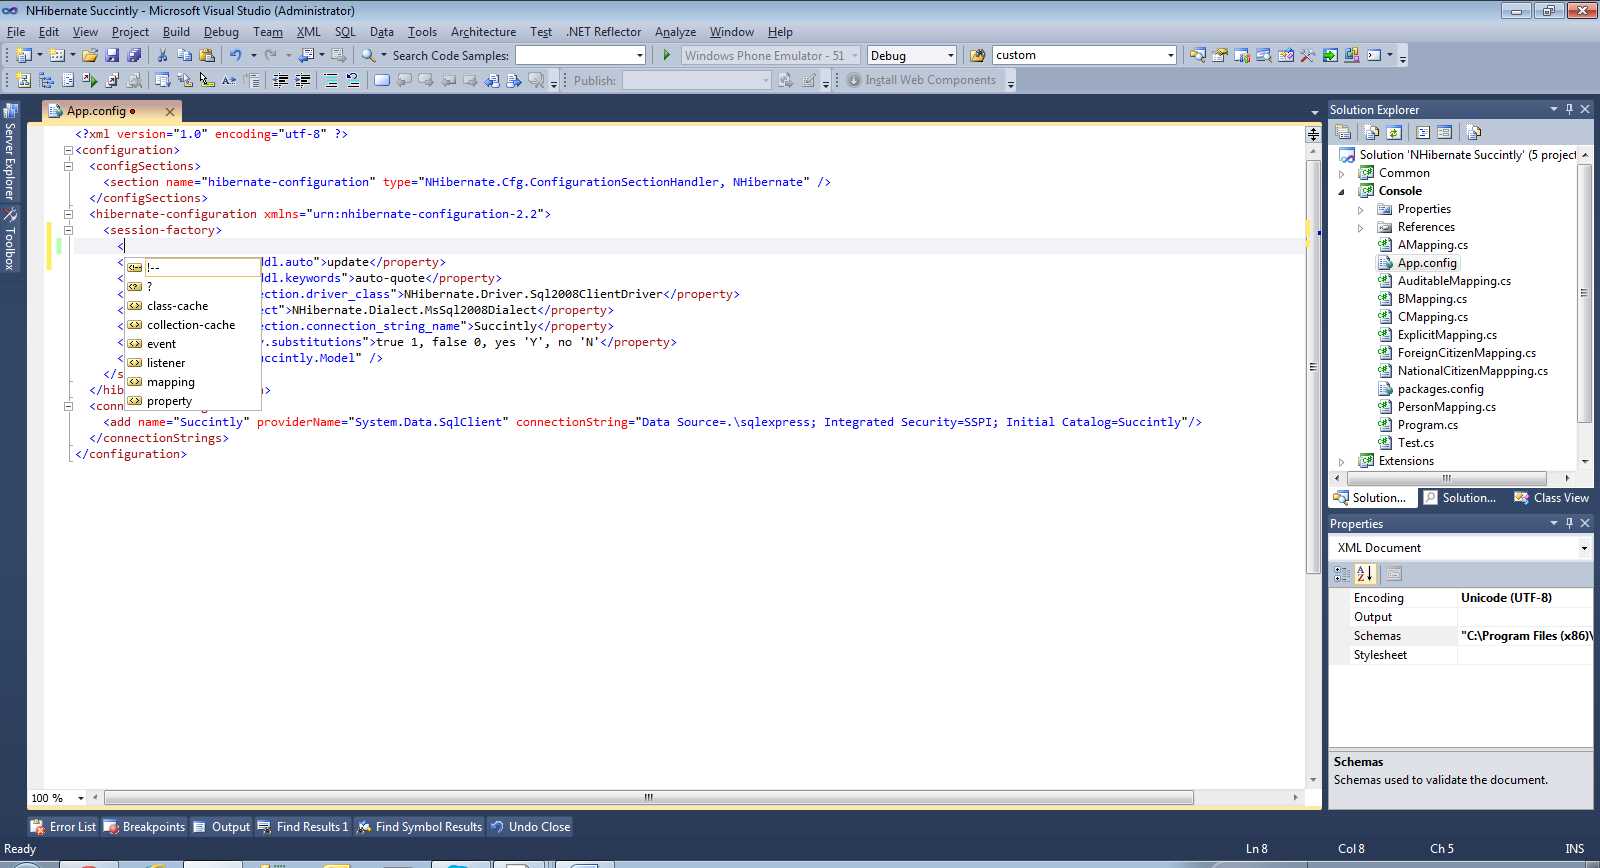The height and width of the screenshot is (868, 1600).
Task: Toggle a bookmark on the current line
Action: click(x=381, y=80)
